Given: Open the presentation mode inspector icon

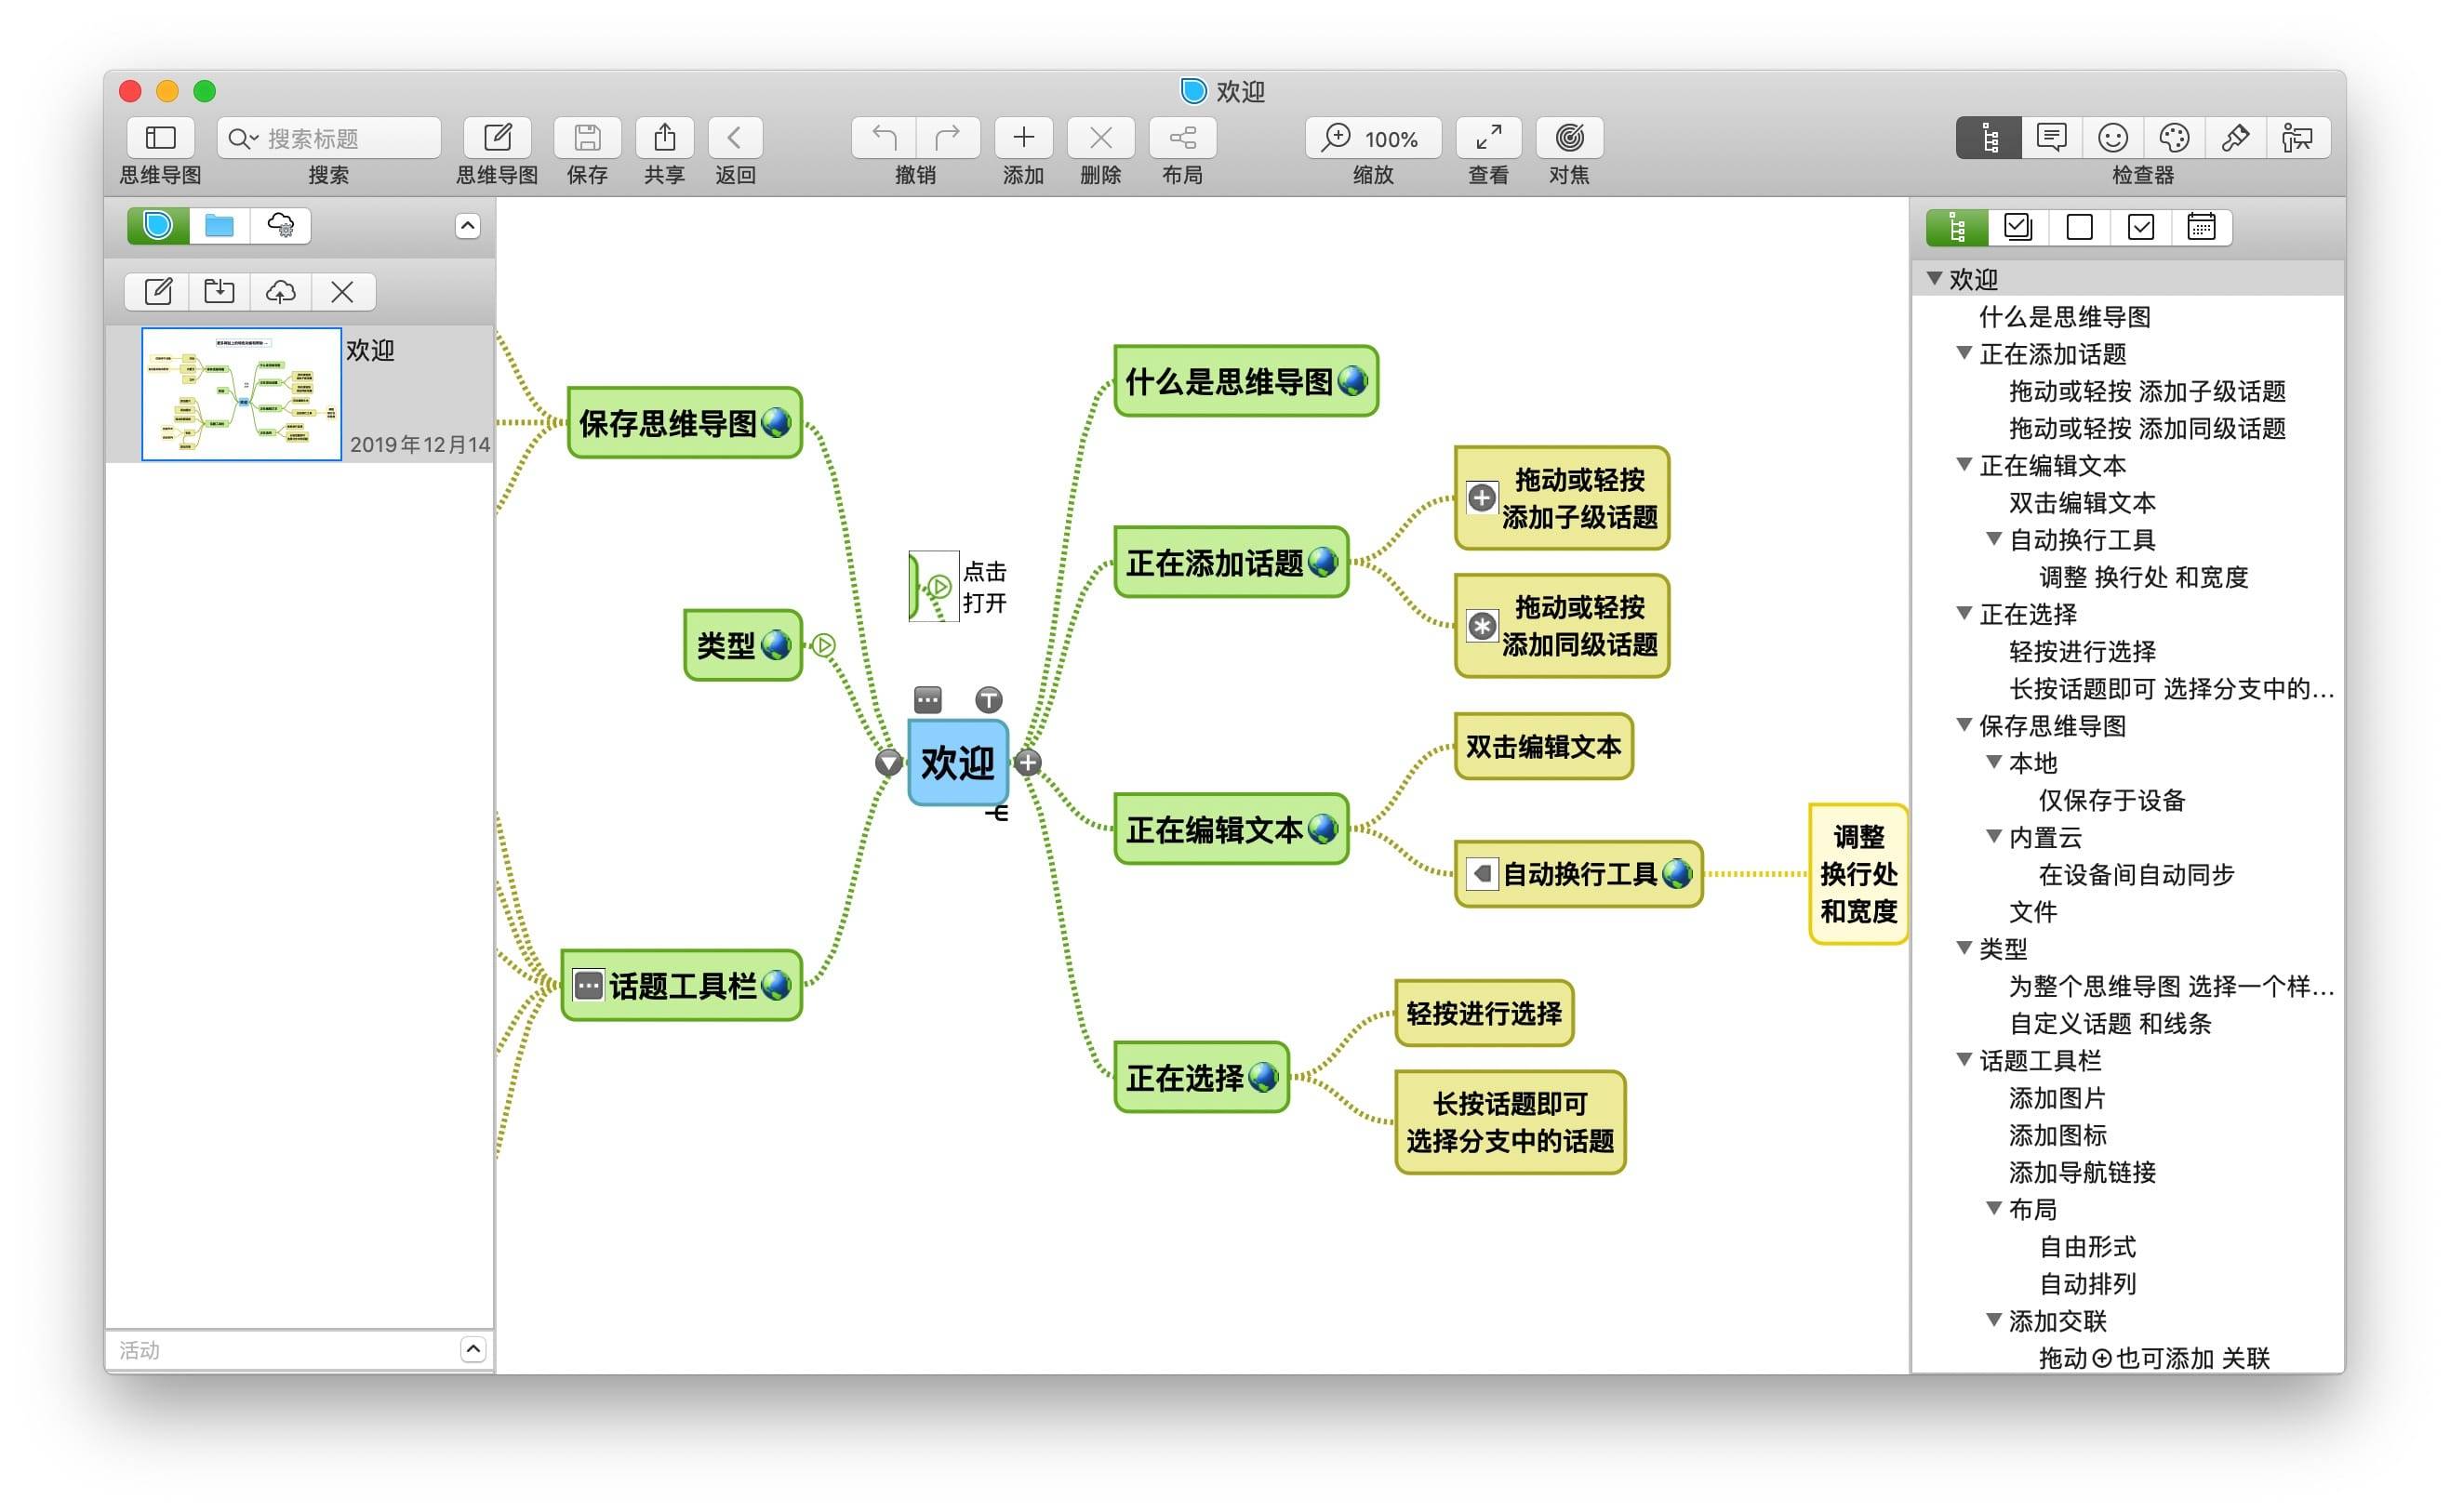Looking at the screenshot, I should [x=2298, y=137].
